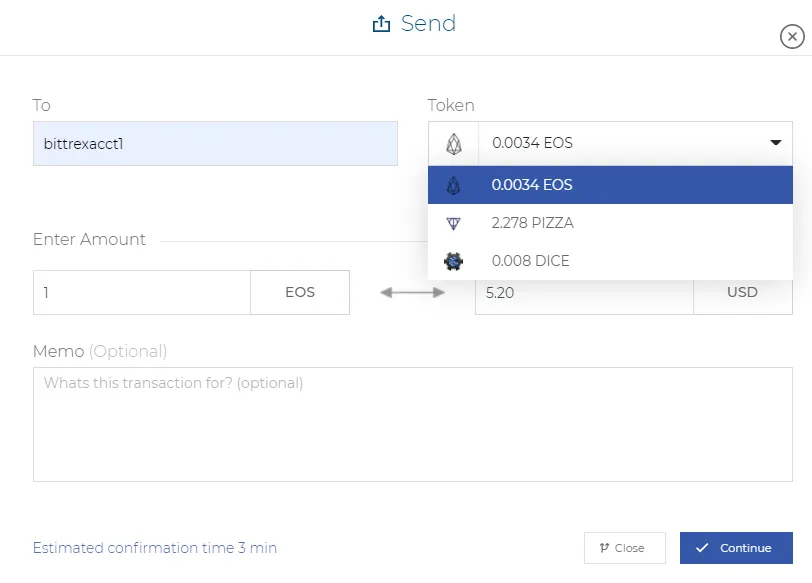The width and height of the screenshot is (812, 583).
Task: Open the Token combo box showing 0.0034 EOS
Action: tap(610, 143)
